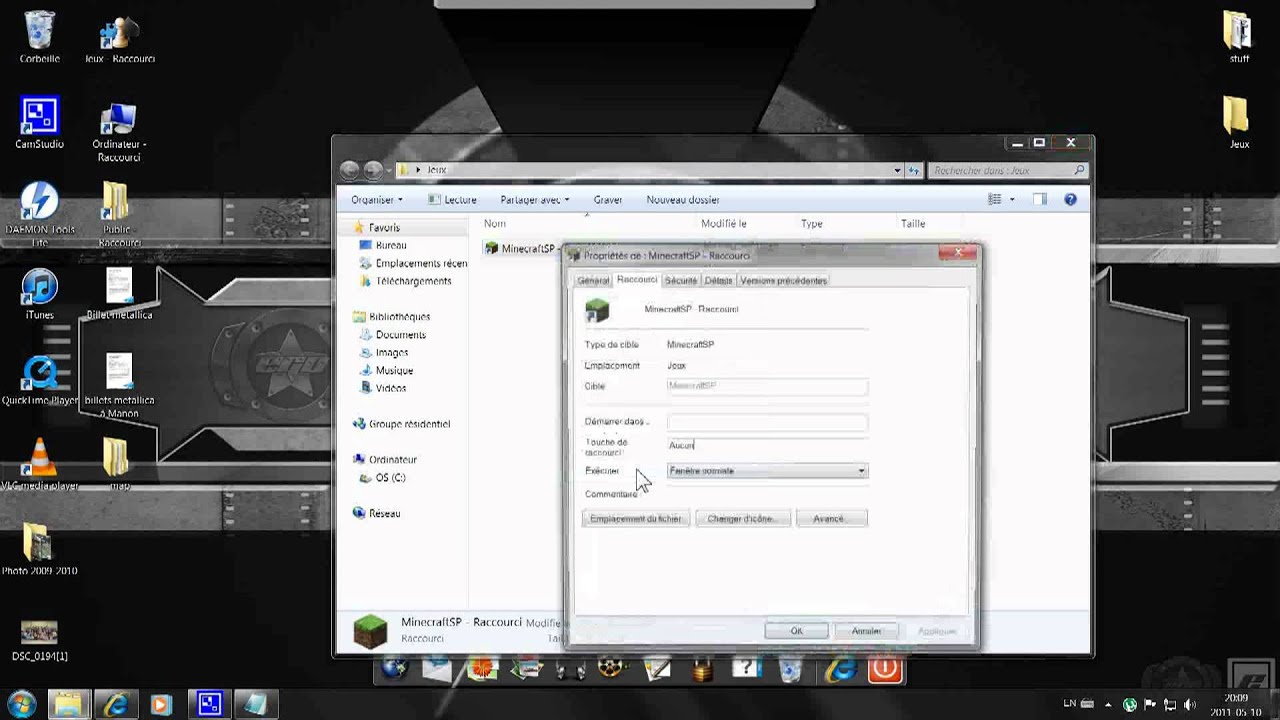Viewport: 1280px width, 720px height.
Task: Click the red power icon in the dock
Action: [884, 668]
